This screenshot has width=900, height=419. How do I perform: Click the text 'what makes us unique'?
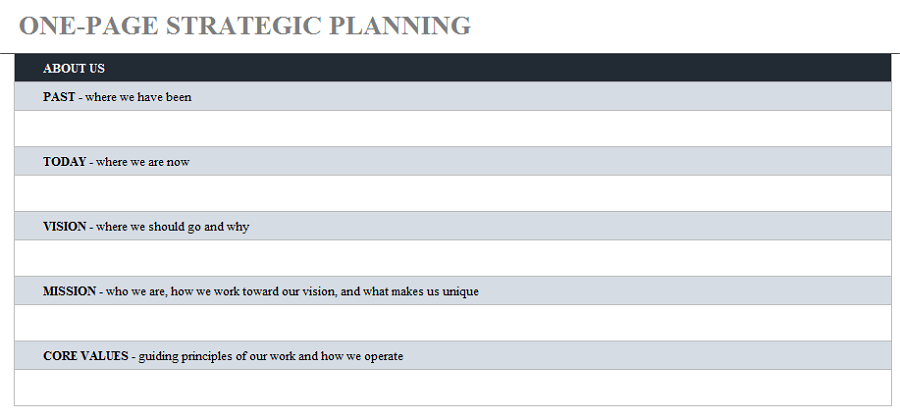[421, 292]
